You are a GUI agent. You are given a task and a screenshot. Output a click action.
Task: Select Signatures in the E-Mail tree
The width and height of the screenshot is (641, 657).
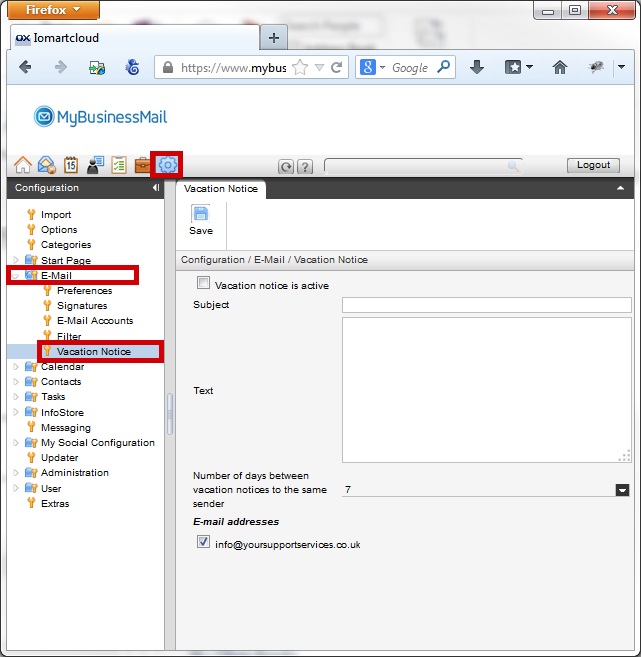(82, 306)
